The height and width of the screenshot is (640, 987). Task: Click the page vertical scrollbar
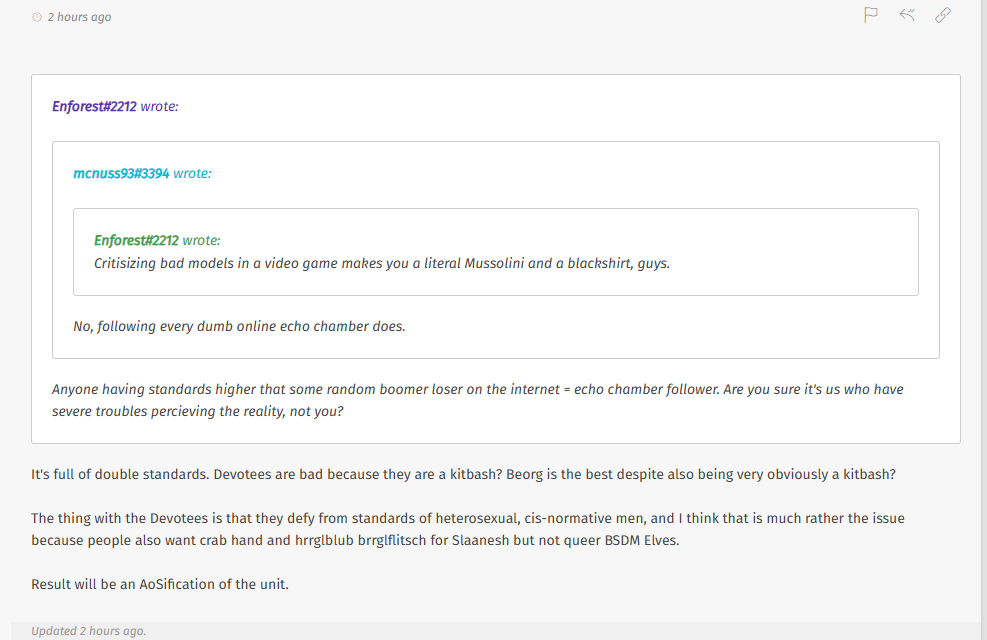pos(983,320)
